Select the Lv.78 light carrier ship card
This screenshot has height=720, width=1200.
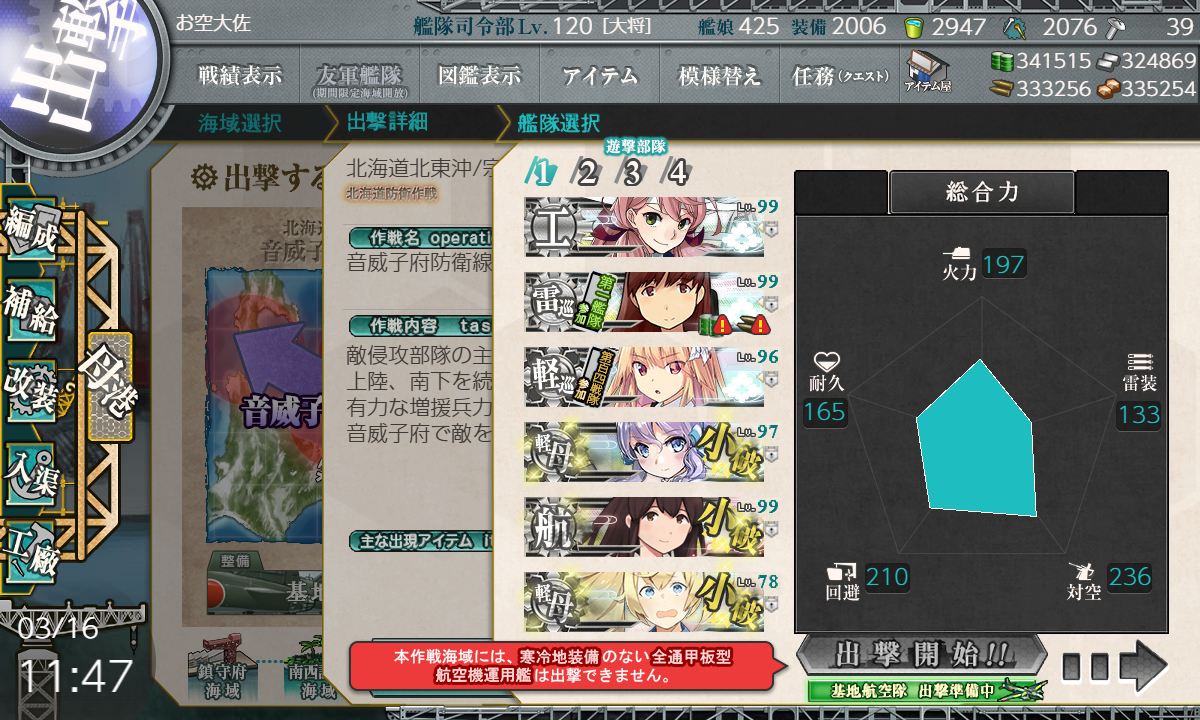(645, 601)
